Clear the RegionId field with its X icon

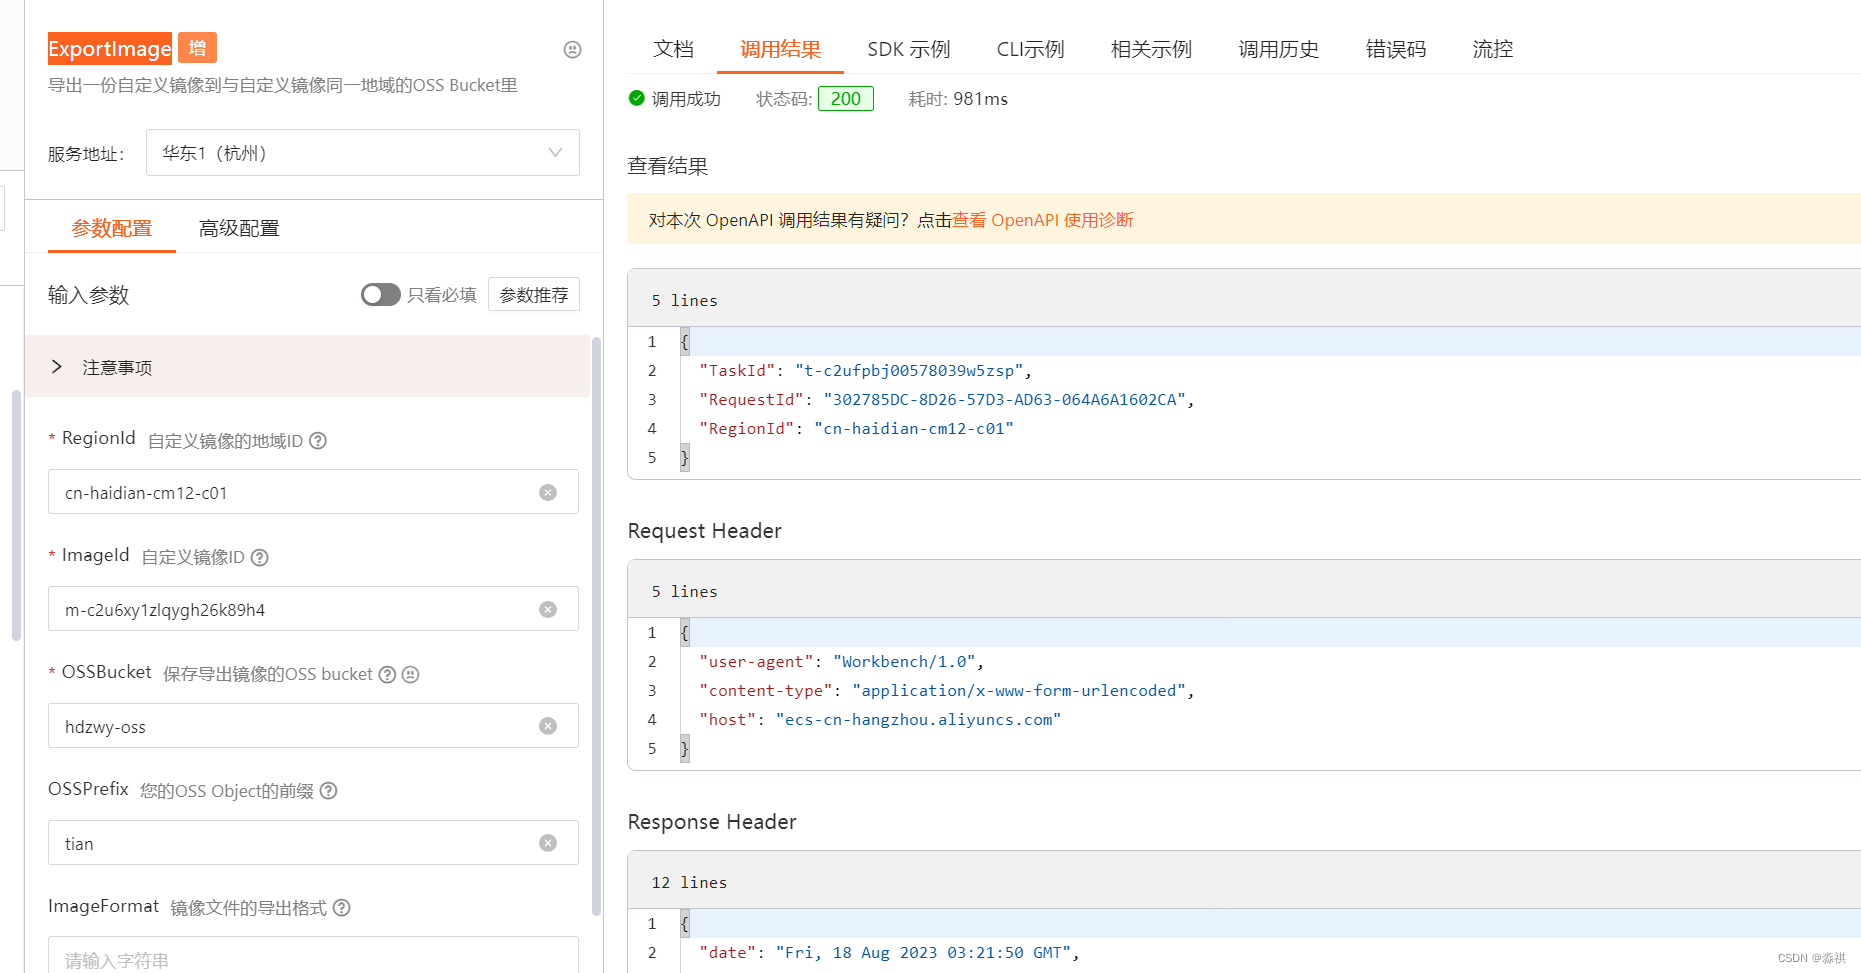548,492
